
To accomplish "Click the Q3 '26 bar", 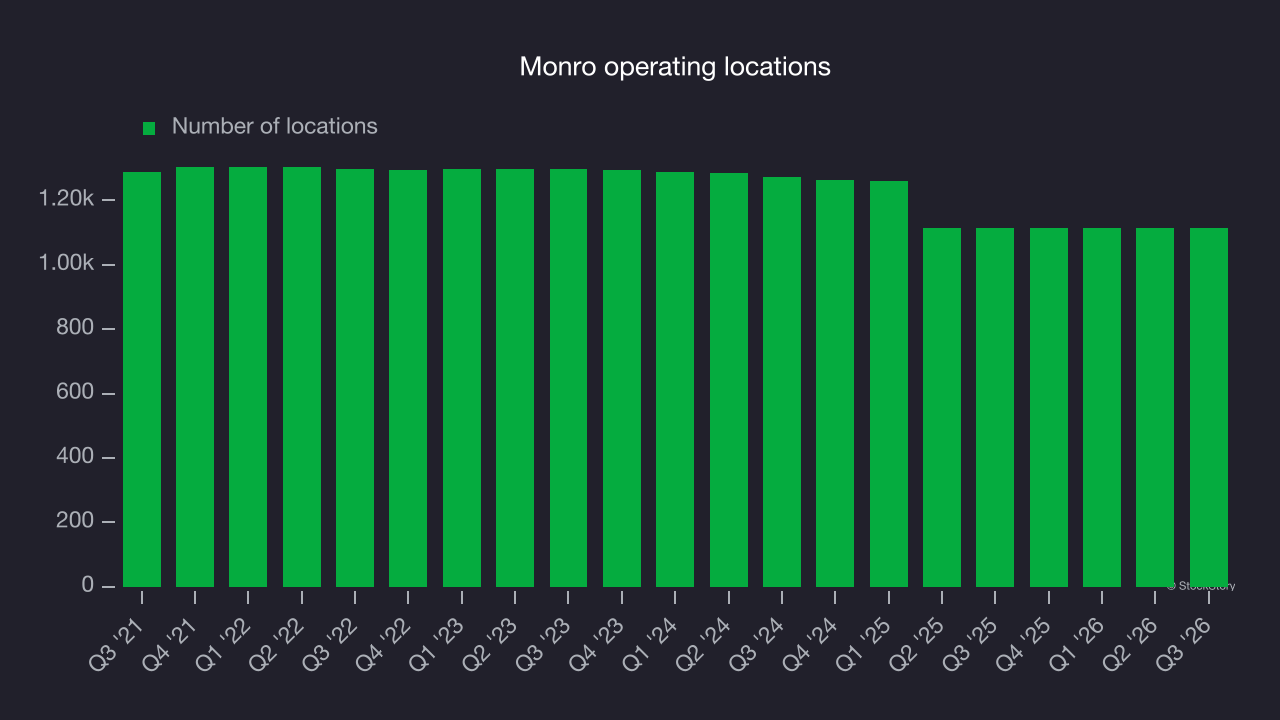I will pos(1209,407).
